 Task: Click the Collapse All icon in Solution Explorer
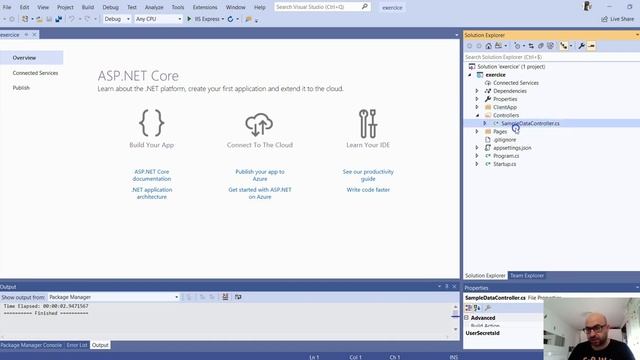tap(541, 46)
